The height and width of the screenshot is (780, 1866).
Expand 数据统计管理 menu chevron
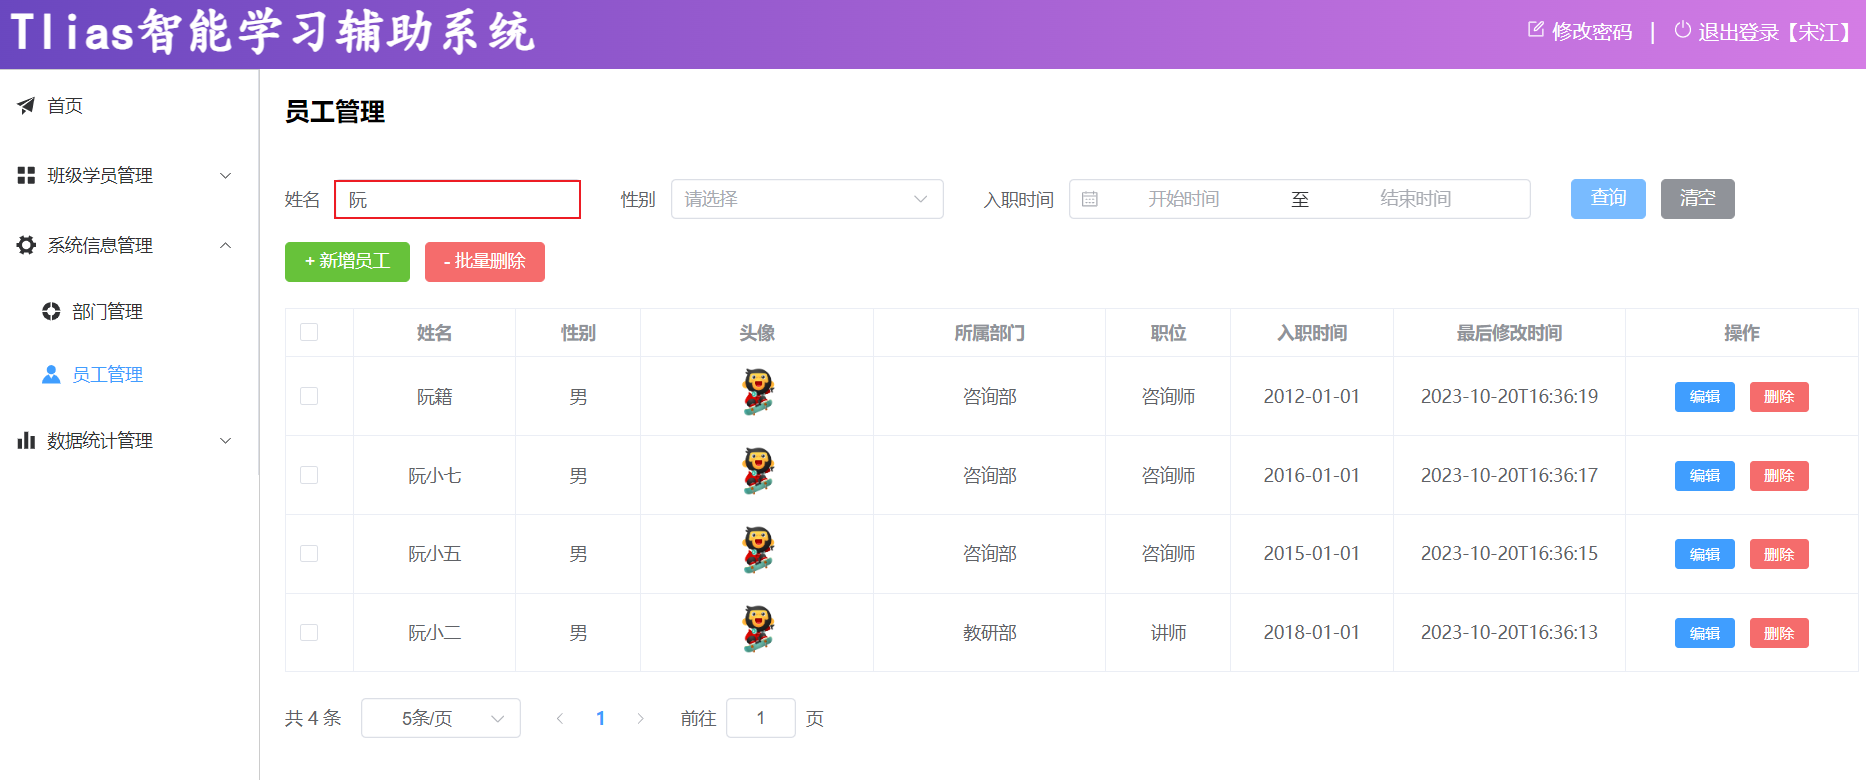[x=226, y=440]
